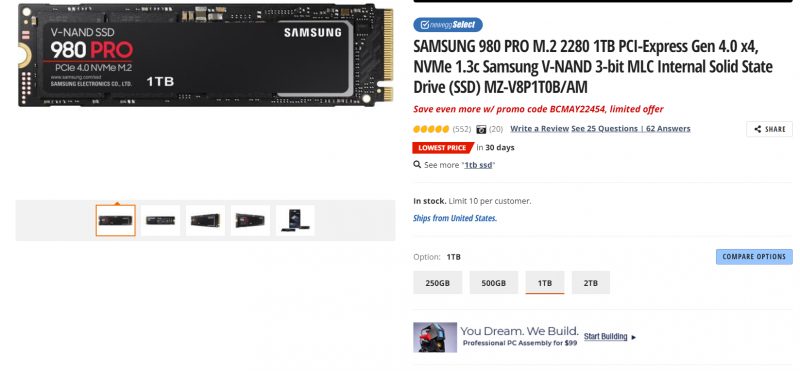This screenshot has width=800, height=371.
Task: Follow the 1tb ssd search link
Action: click(478, 165)
